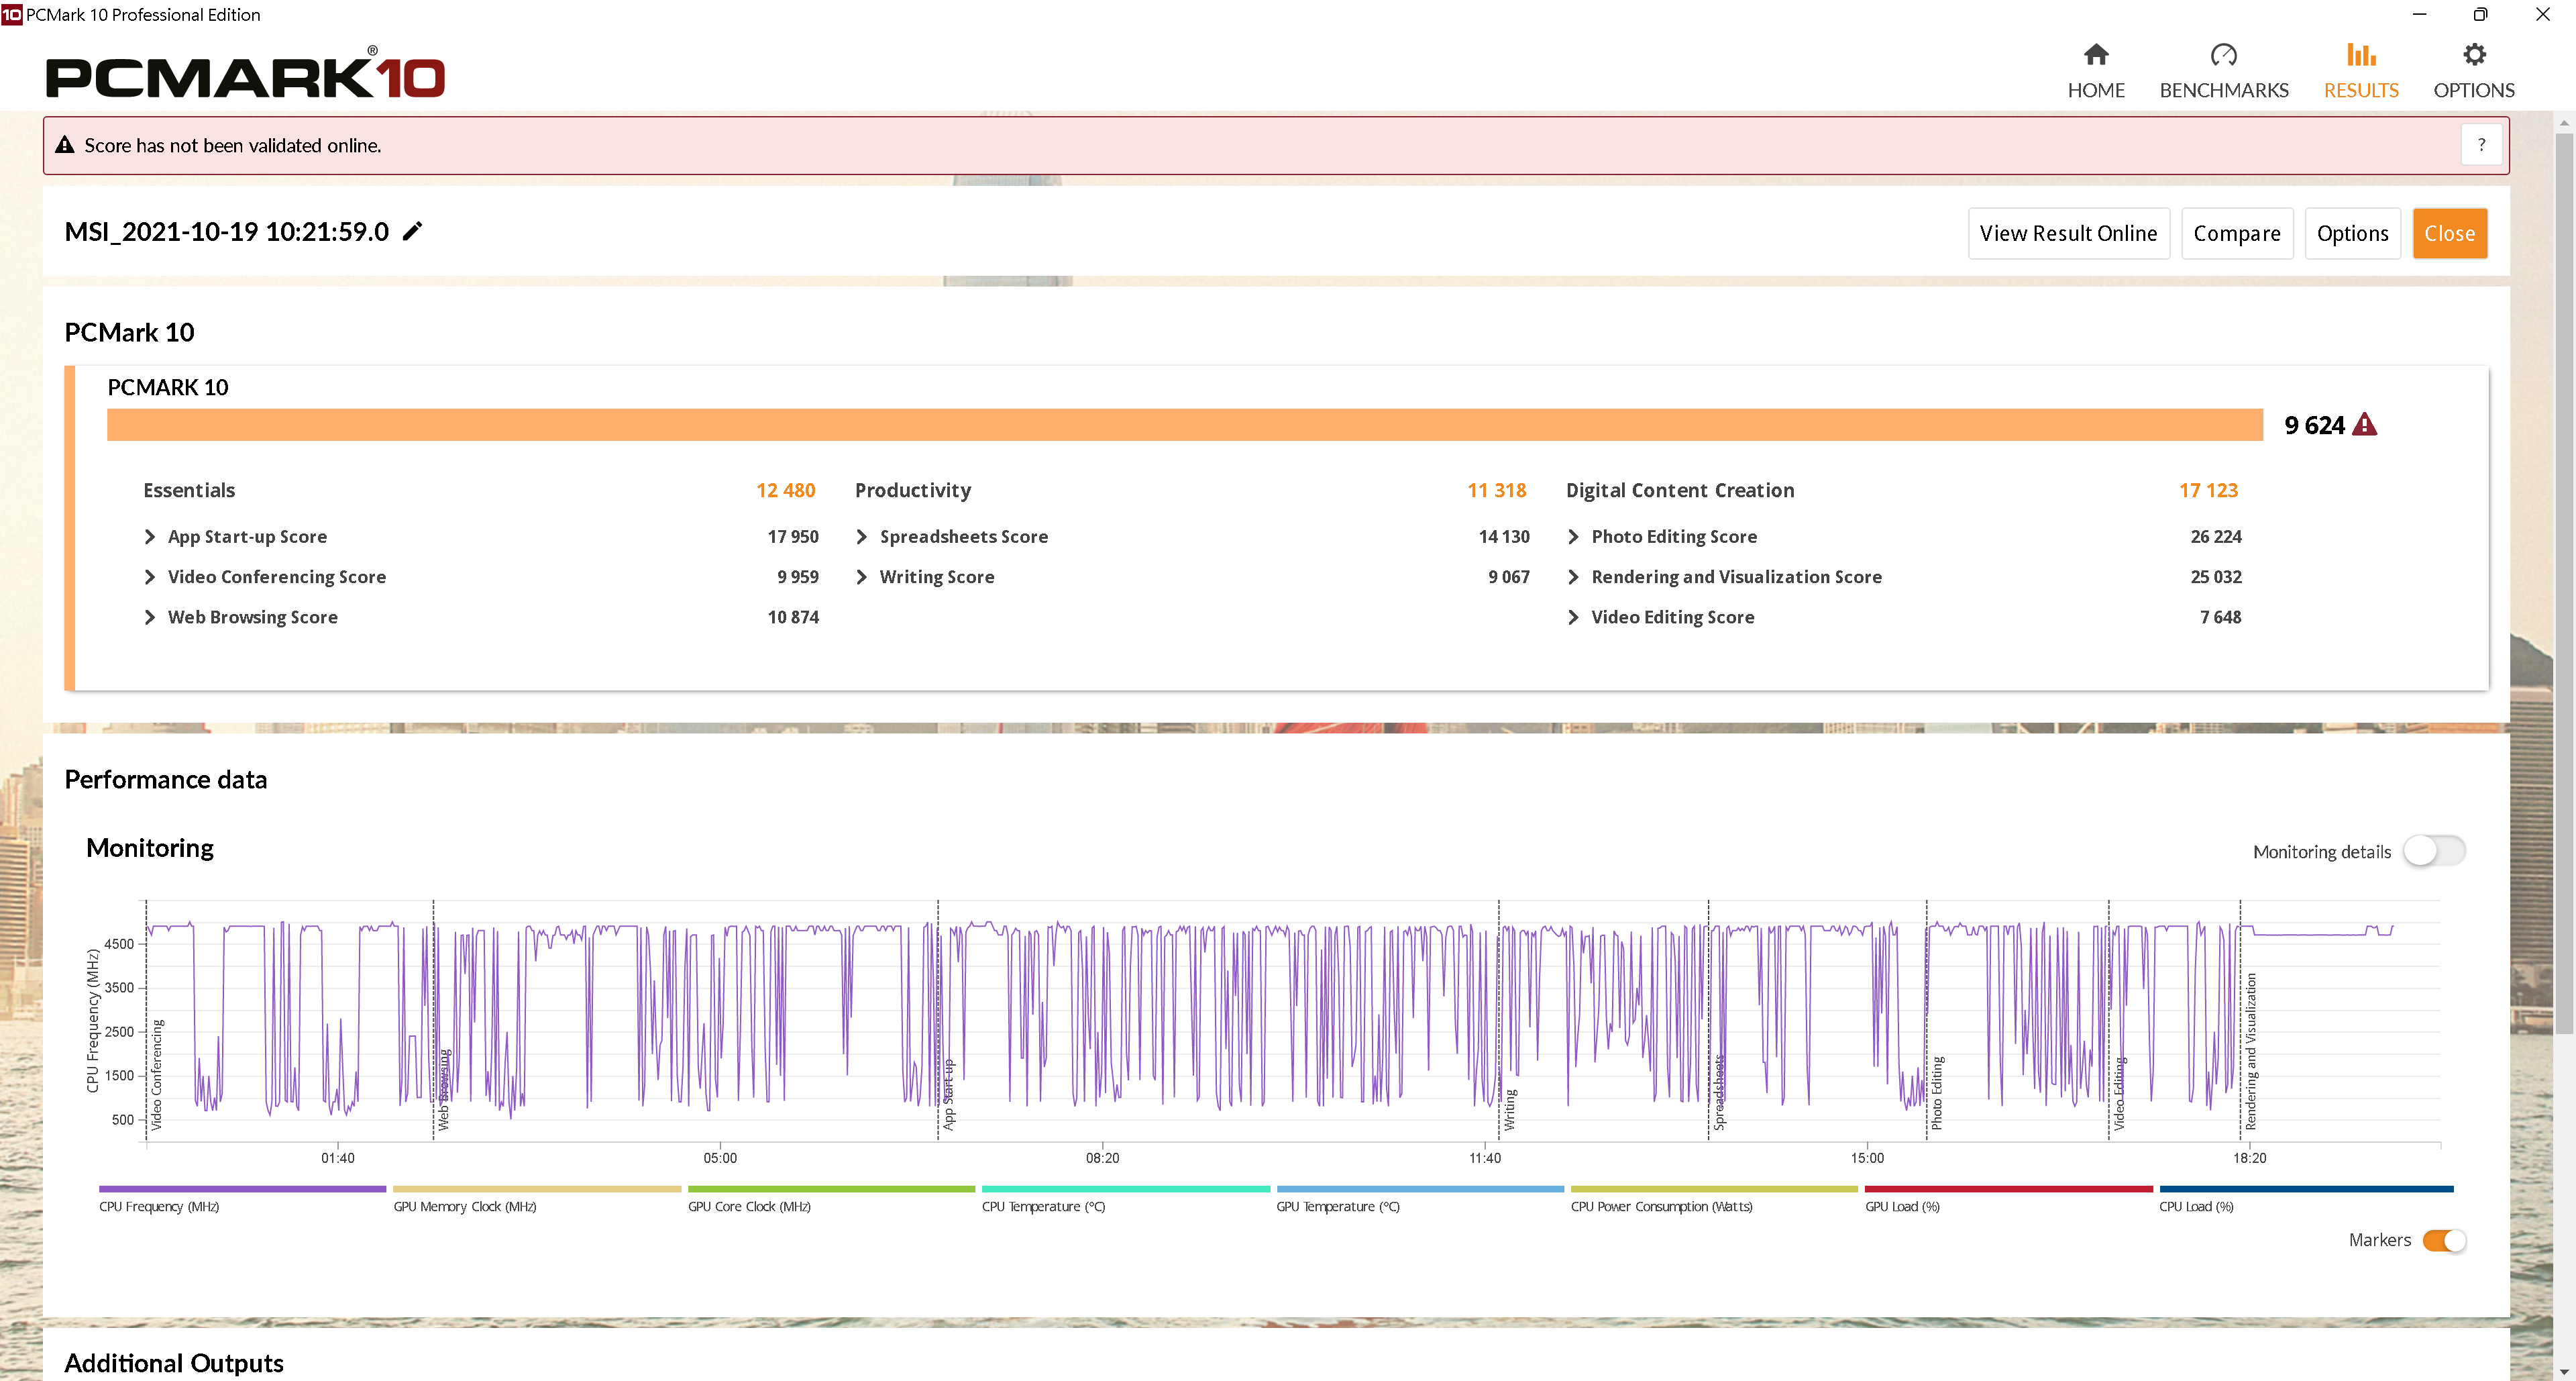Expand Web Browsing Score details
Image resolution: width=2576 pixels, height=1381 pixels.
coord(150,617)
